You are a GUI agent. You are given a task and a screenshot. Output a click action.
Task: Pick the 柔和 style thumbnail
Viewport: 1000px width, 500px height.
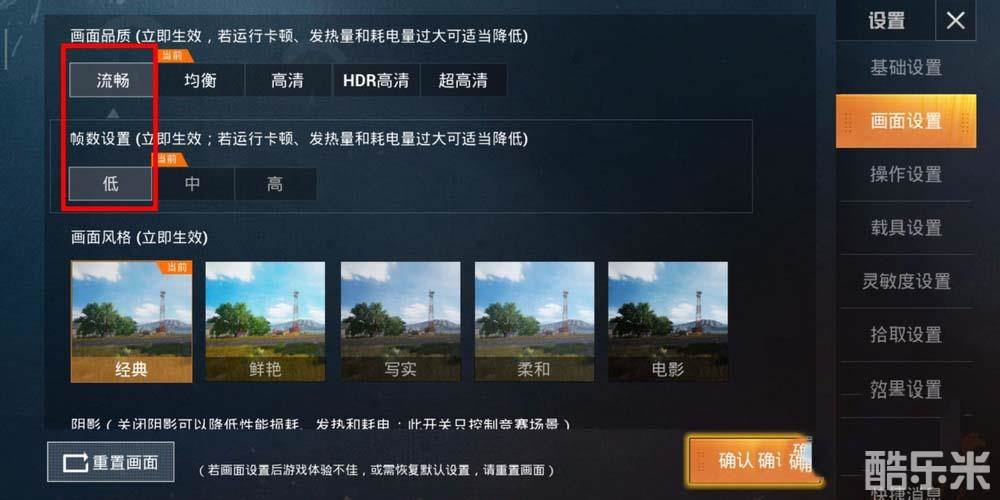(534, 321)
